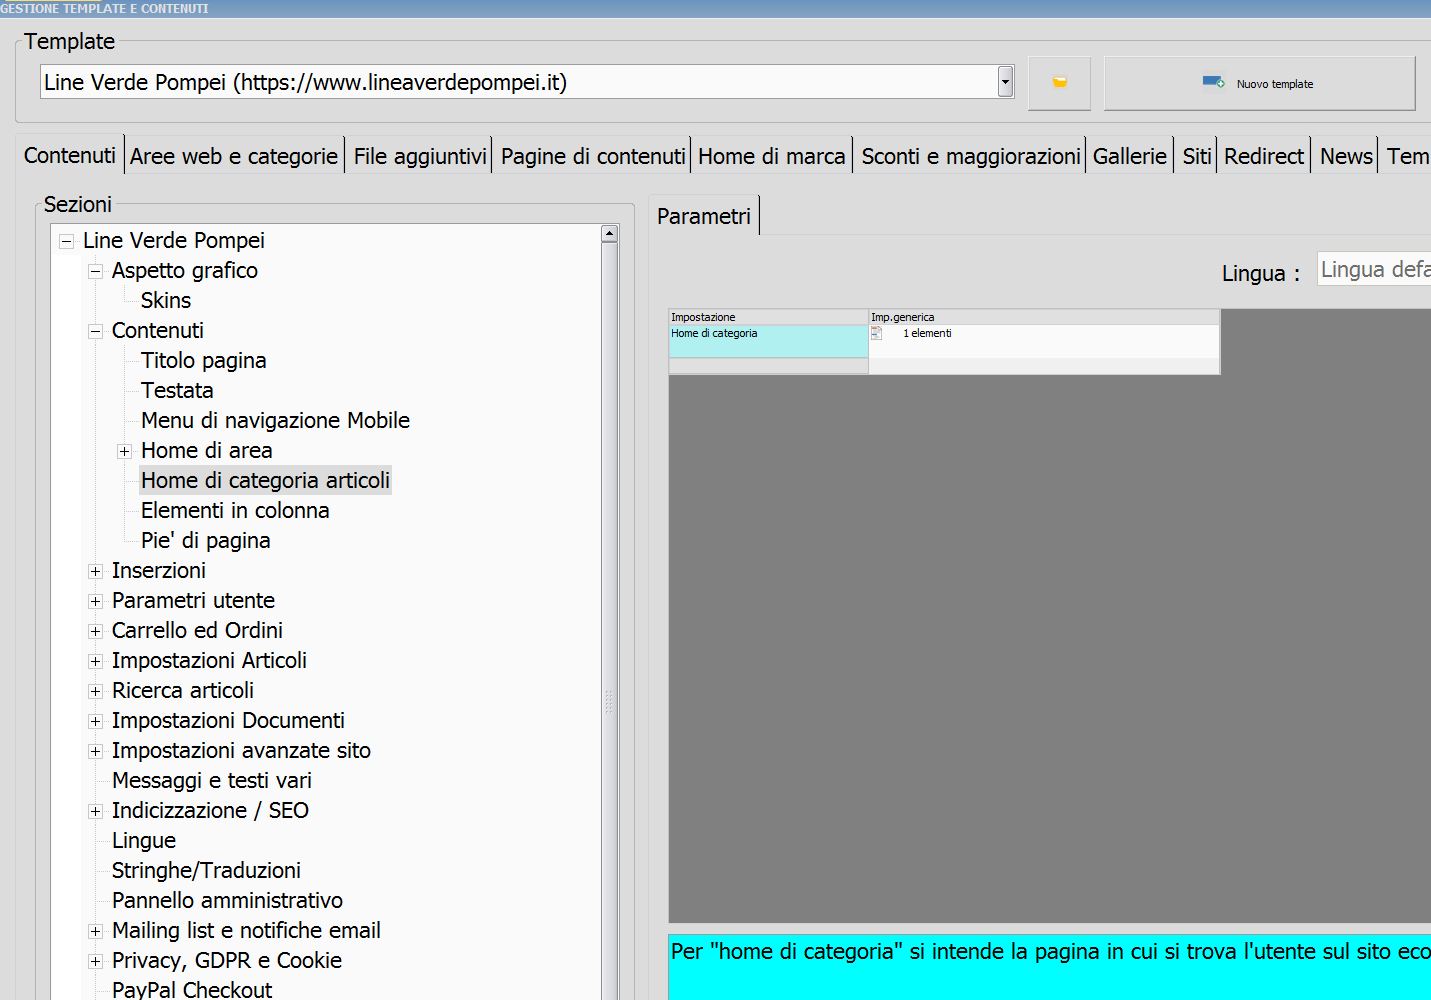Collapse the Contenuti tree node
The image size is (1431, 1000).
point(96,331)
